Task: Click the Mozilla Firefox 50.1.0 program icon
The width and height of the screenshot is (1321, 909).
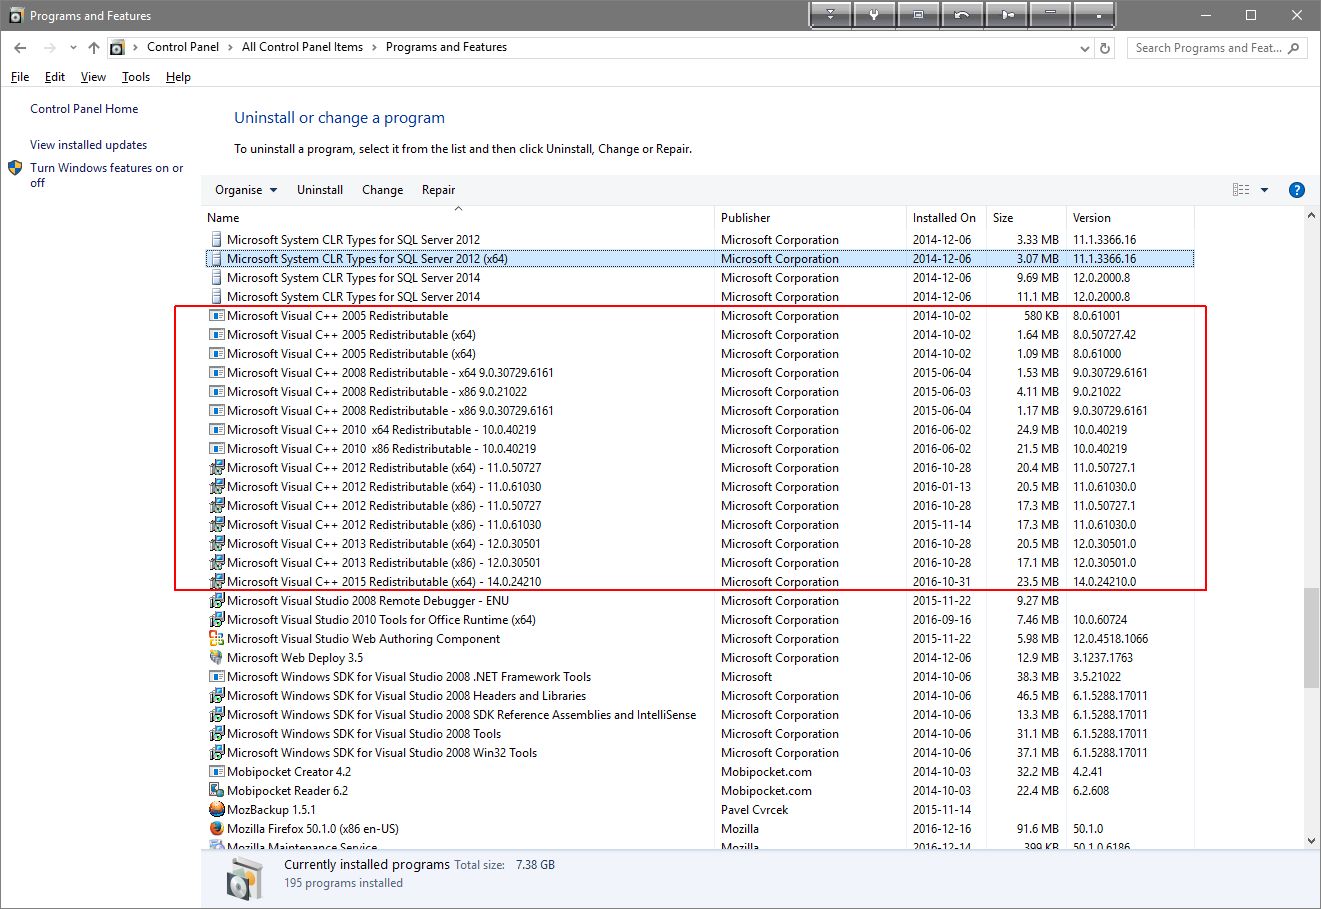Action: (x=217, y=829)
